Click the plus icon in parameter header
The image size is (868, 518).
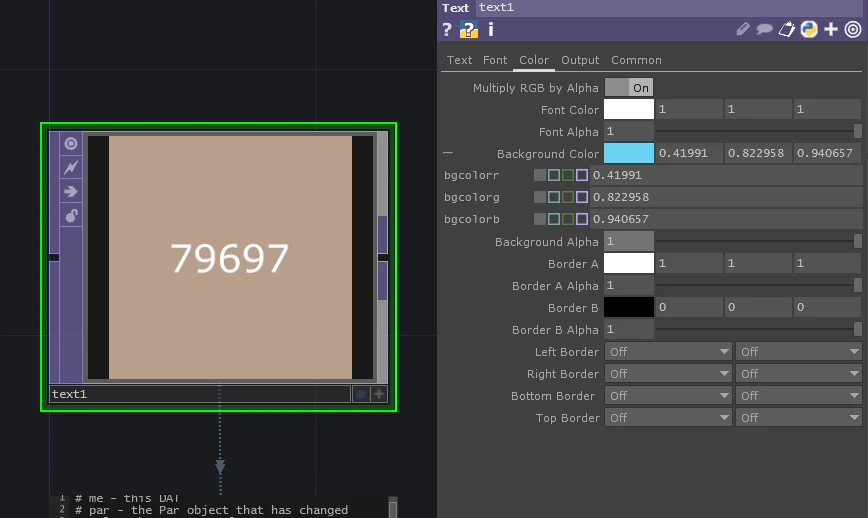coord(831,29)
